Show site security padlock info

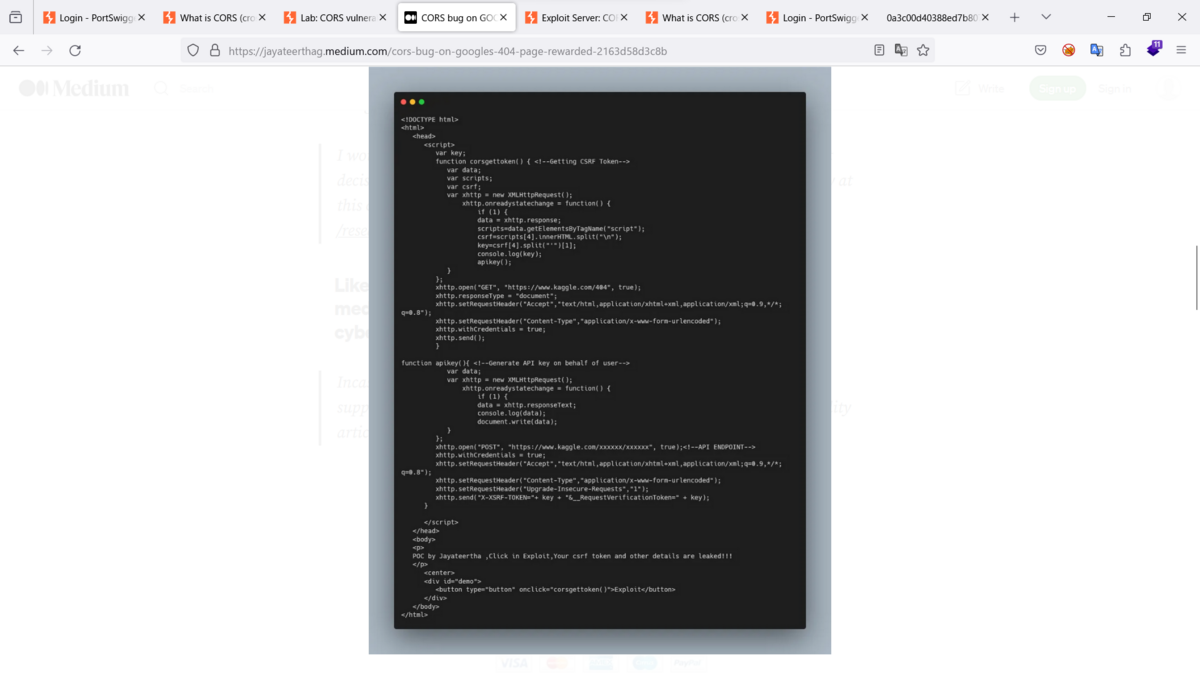(214, 50)
